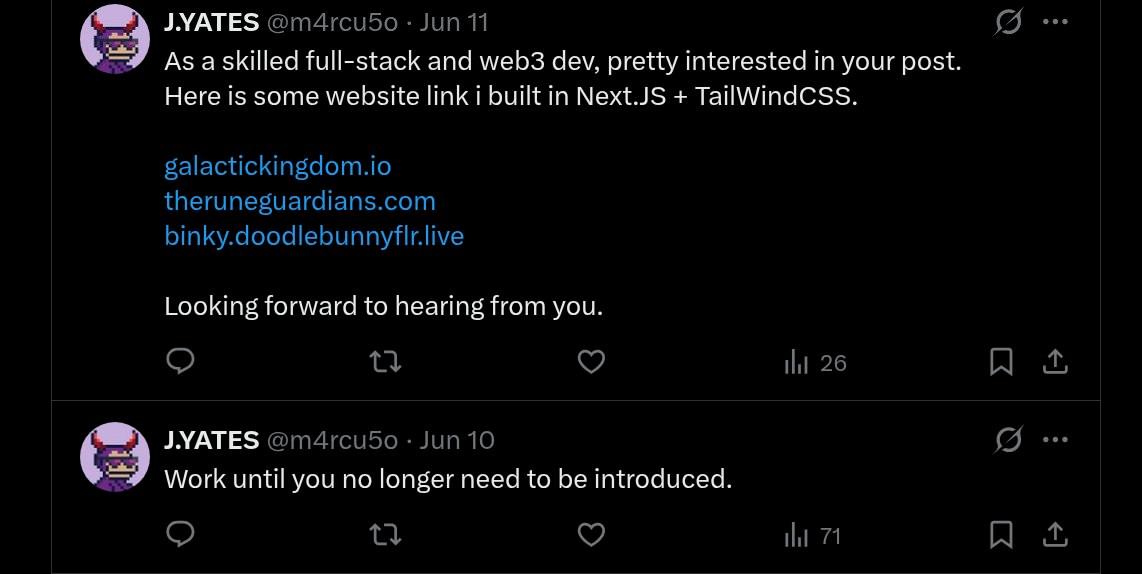Open Grok icon on Jun 10 post

point(1009,439)
